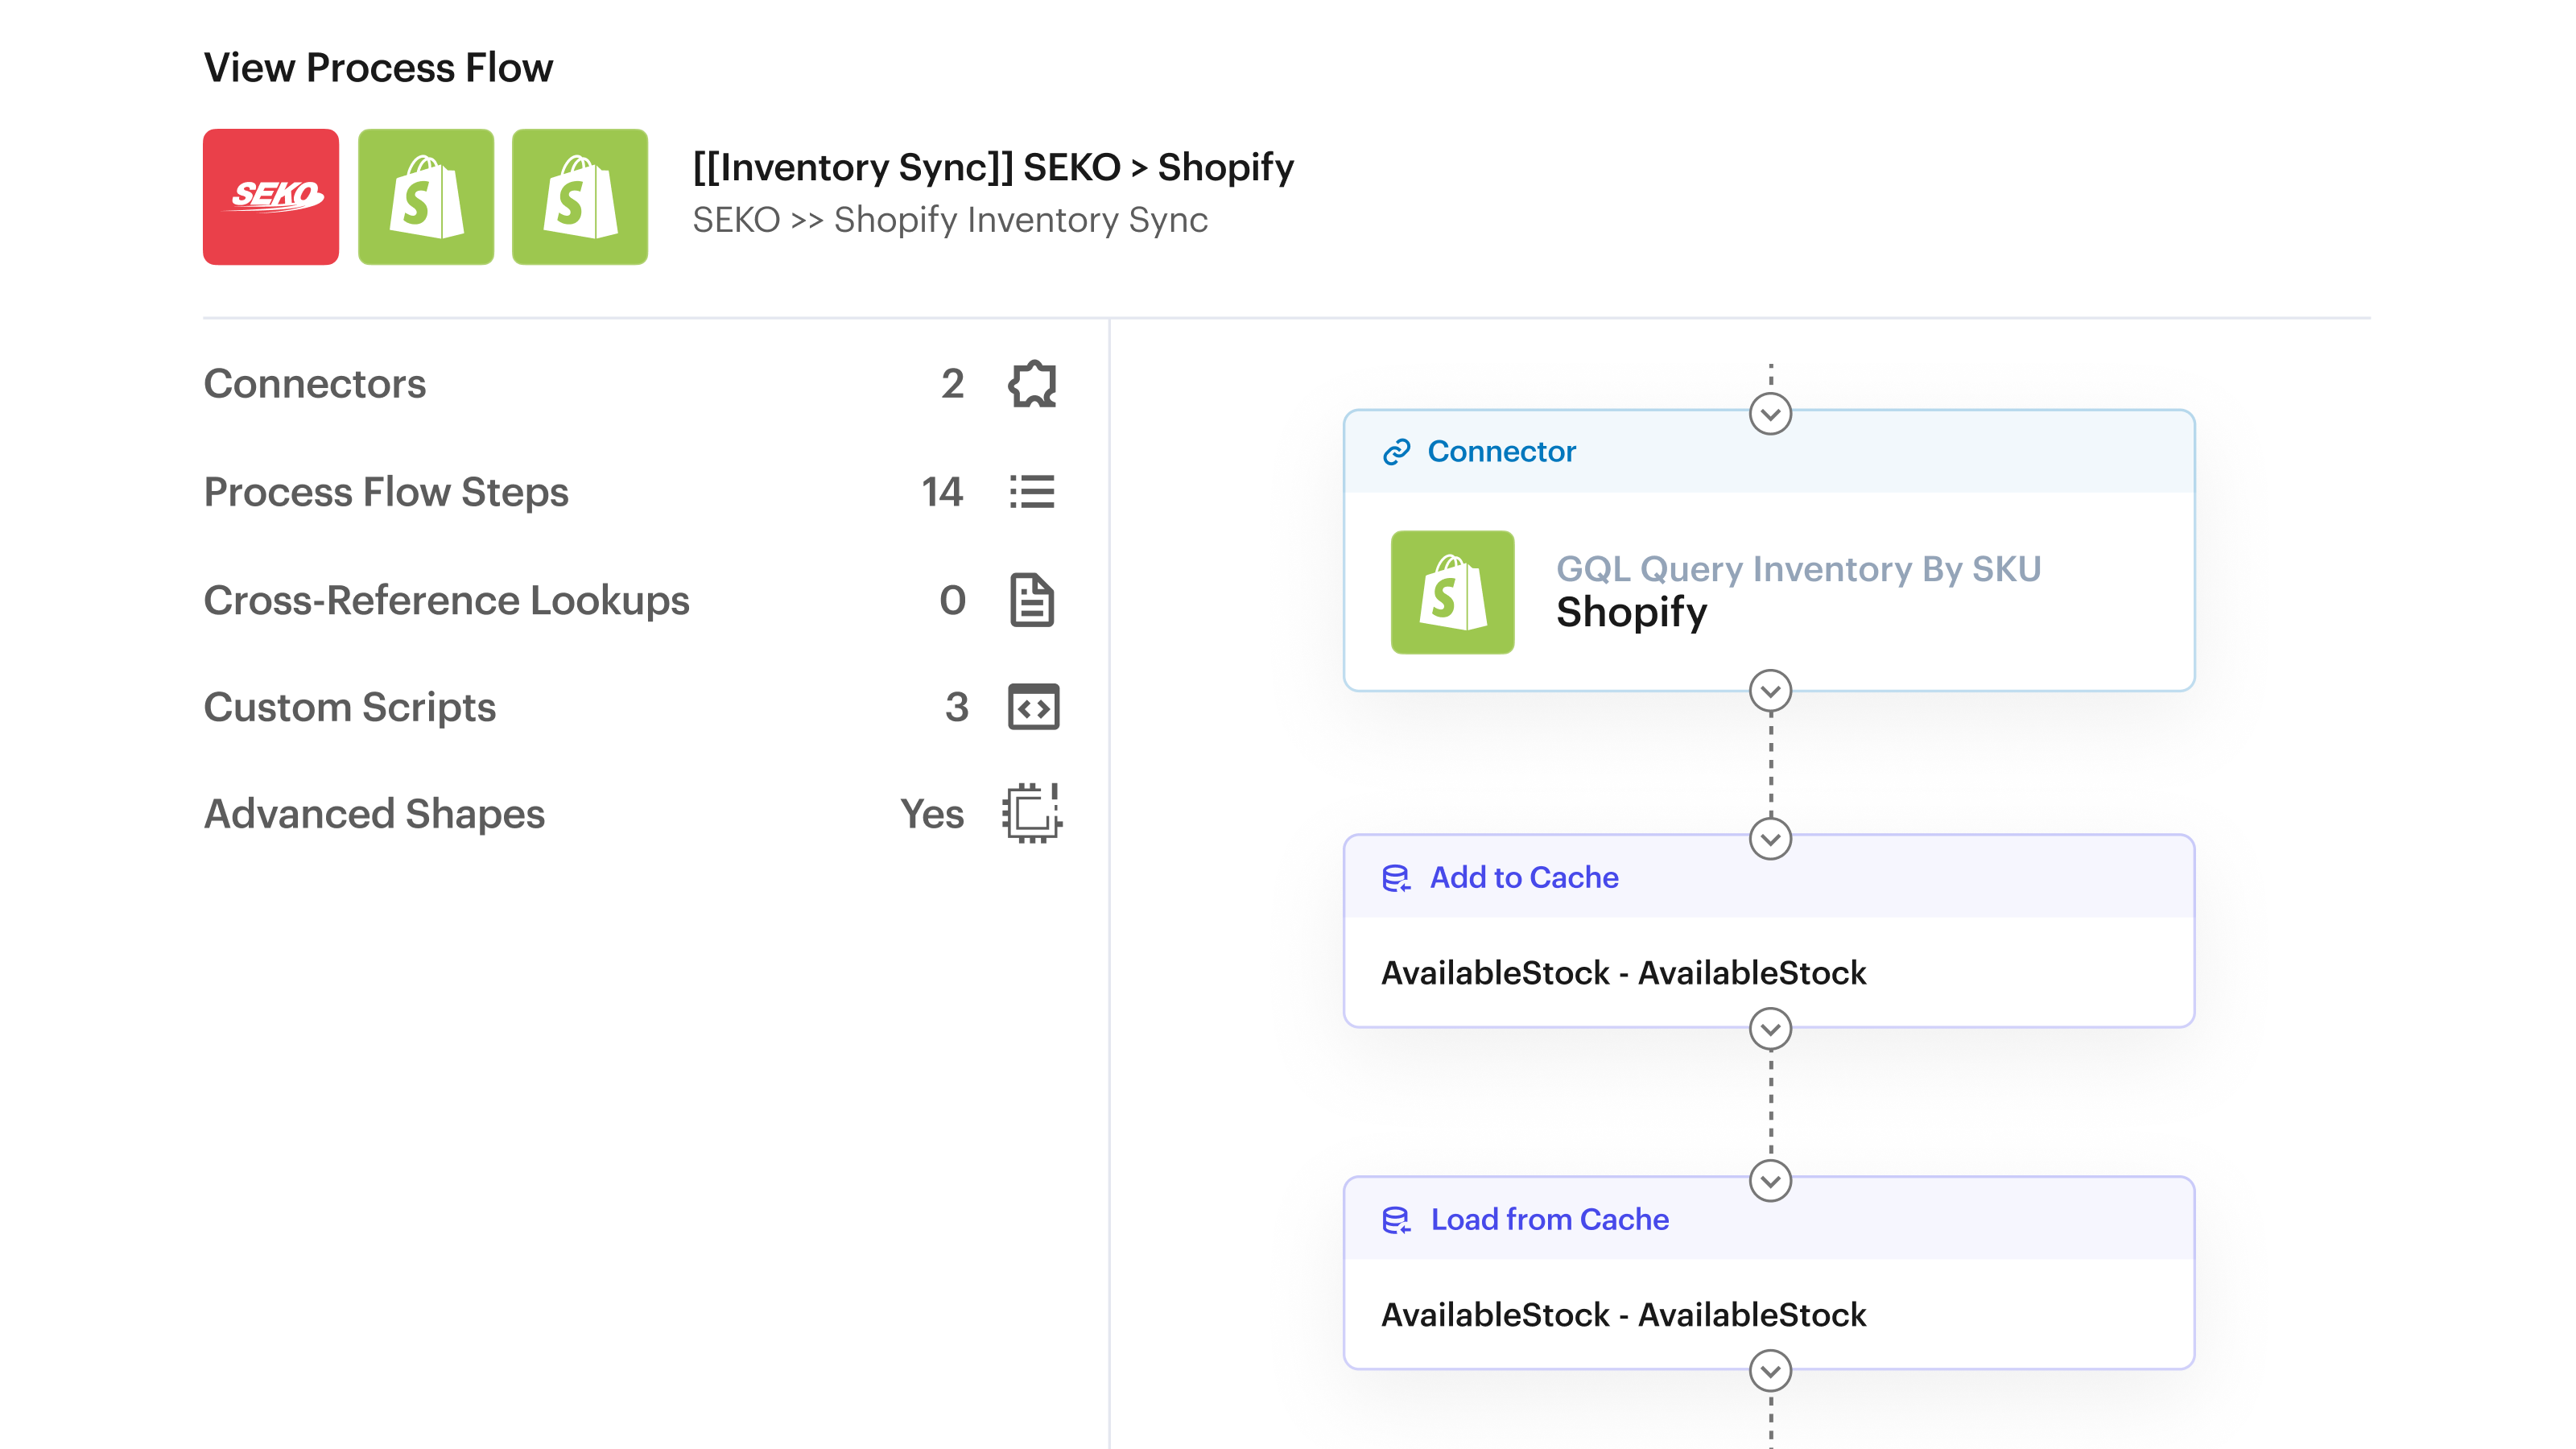Click the Process Flow Steps list icon
The height and width of the screenshot is (1449, 2576).
coord(1032,492)
